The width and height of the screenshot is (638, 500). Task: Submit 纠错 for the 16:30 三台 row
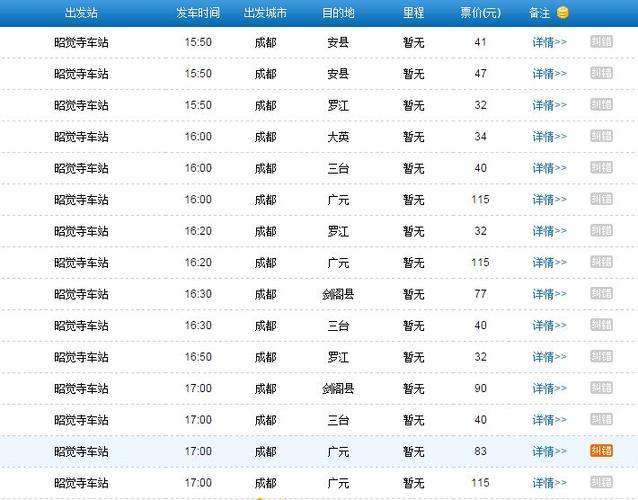click(x=601, y=325)
